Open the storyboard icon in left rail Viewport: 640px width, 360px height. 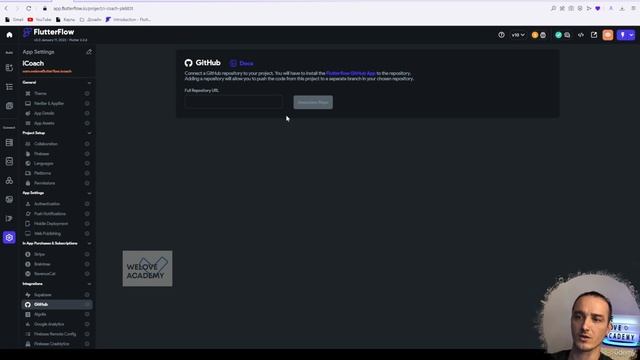(9, 106)
